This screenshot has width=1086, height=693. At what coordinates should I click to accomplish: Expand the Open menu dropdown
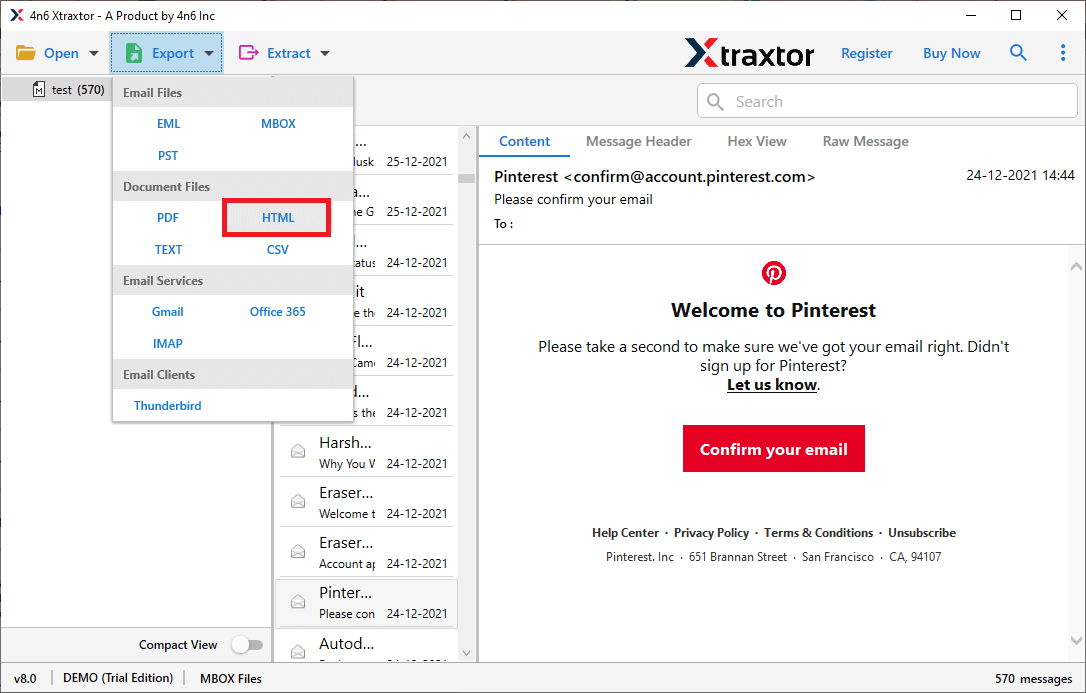[x=91, y=52]
